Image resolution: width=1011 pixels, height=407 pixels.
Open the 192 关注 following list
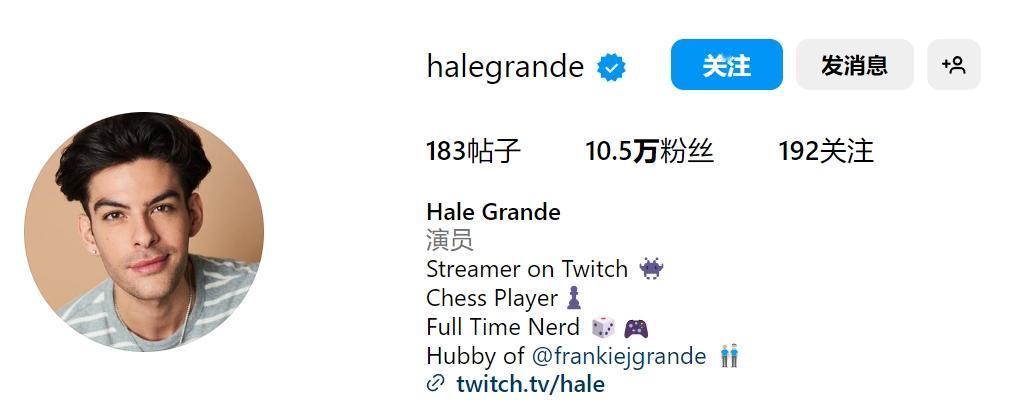tap(826, 152)
